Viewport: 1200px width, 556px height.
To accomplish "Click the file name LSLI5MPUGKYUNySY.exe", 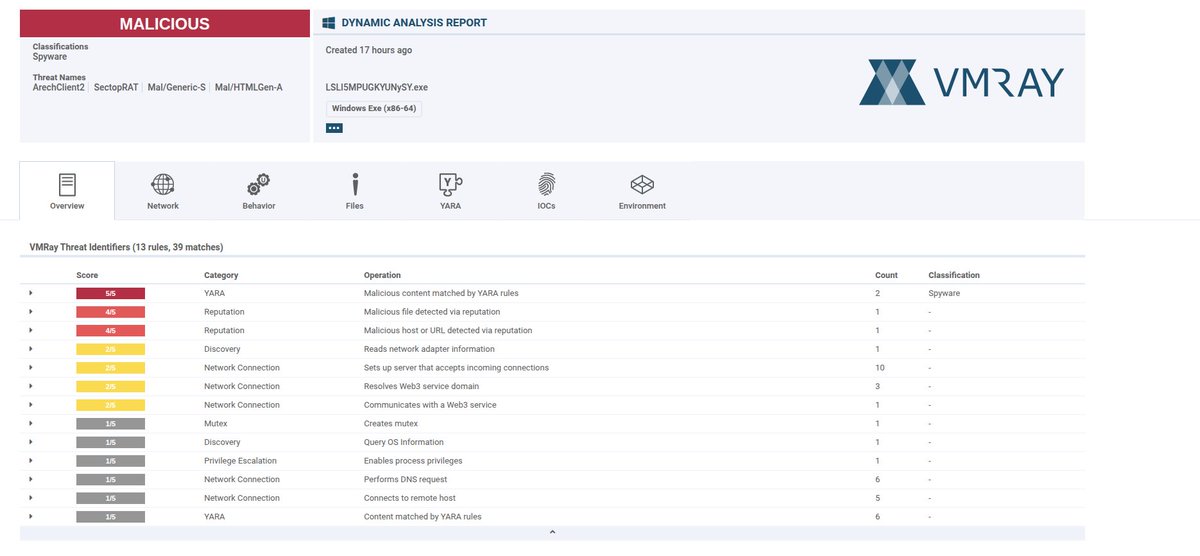I will pyautogui.click(x=377, y=87).
